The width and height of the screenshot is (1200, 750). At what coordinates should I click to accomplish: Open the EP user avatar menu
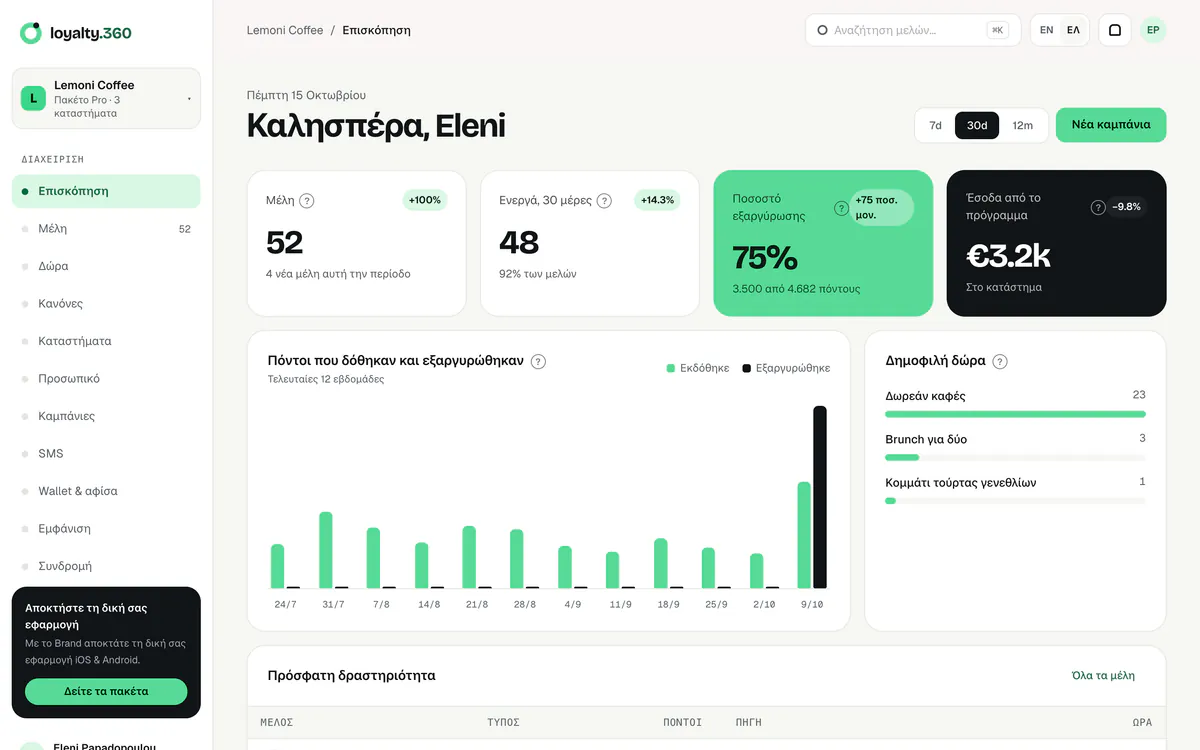point(1153,30)
